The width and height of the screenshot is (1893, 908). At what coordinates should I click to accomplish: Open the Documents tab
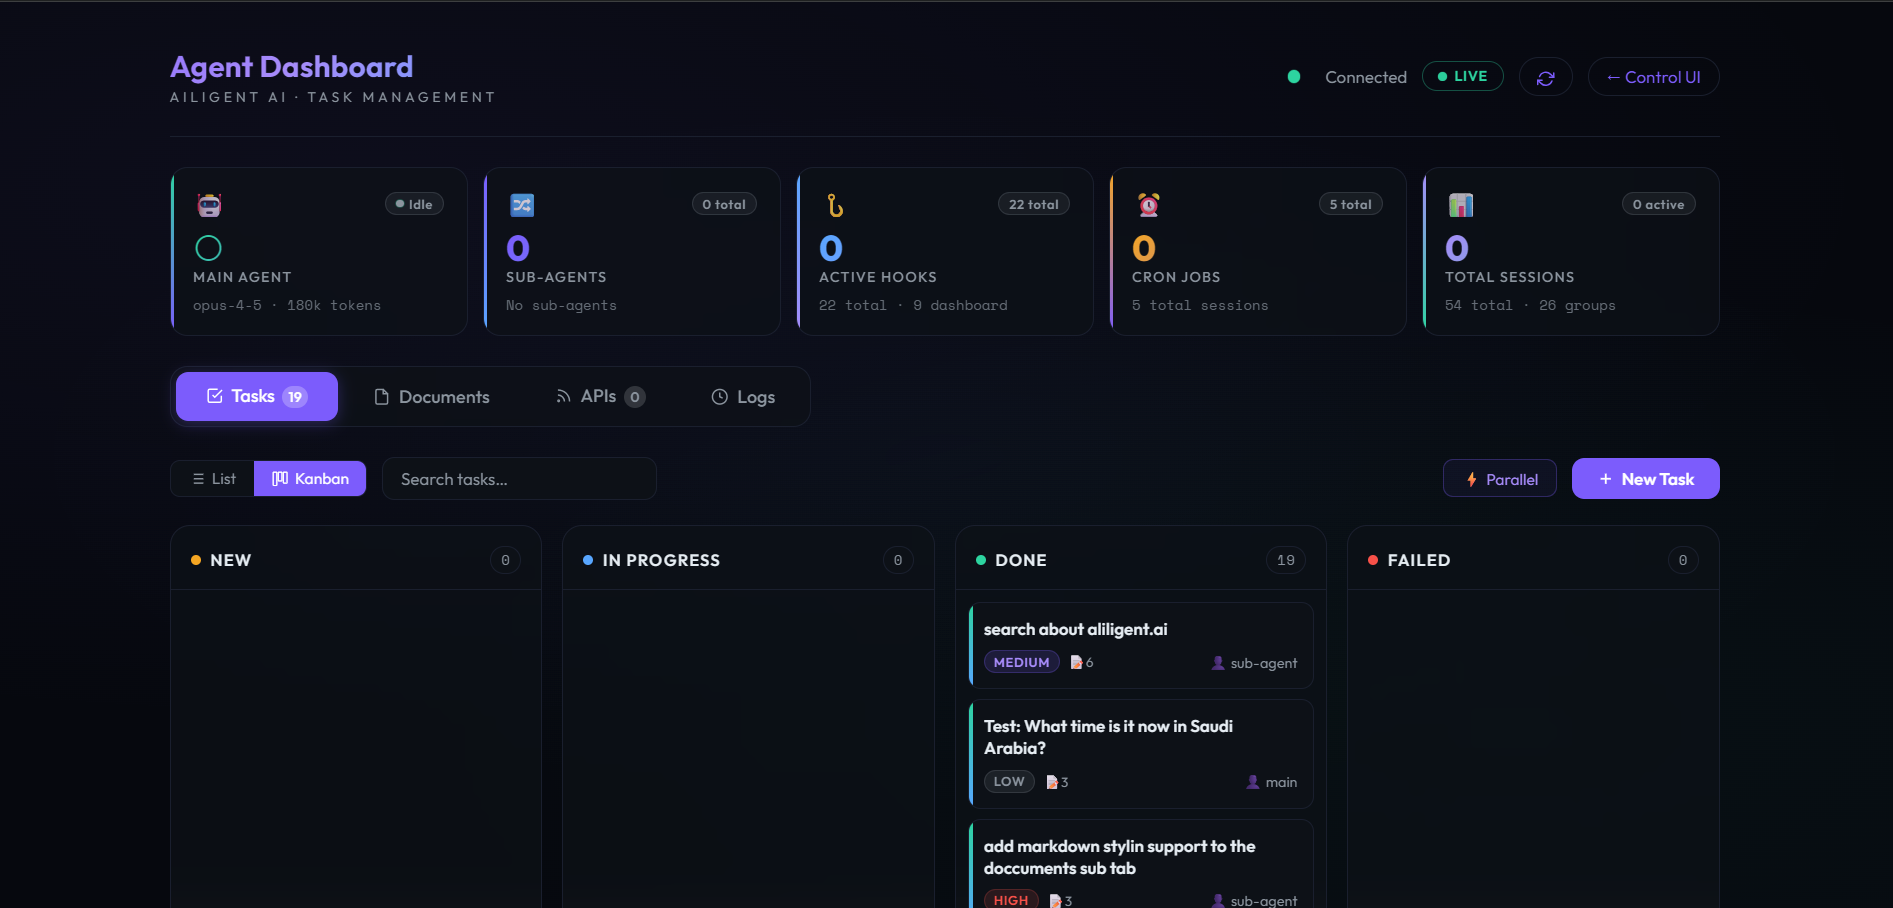(432, 397)
